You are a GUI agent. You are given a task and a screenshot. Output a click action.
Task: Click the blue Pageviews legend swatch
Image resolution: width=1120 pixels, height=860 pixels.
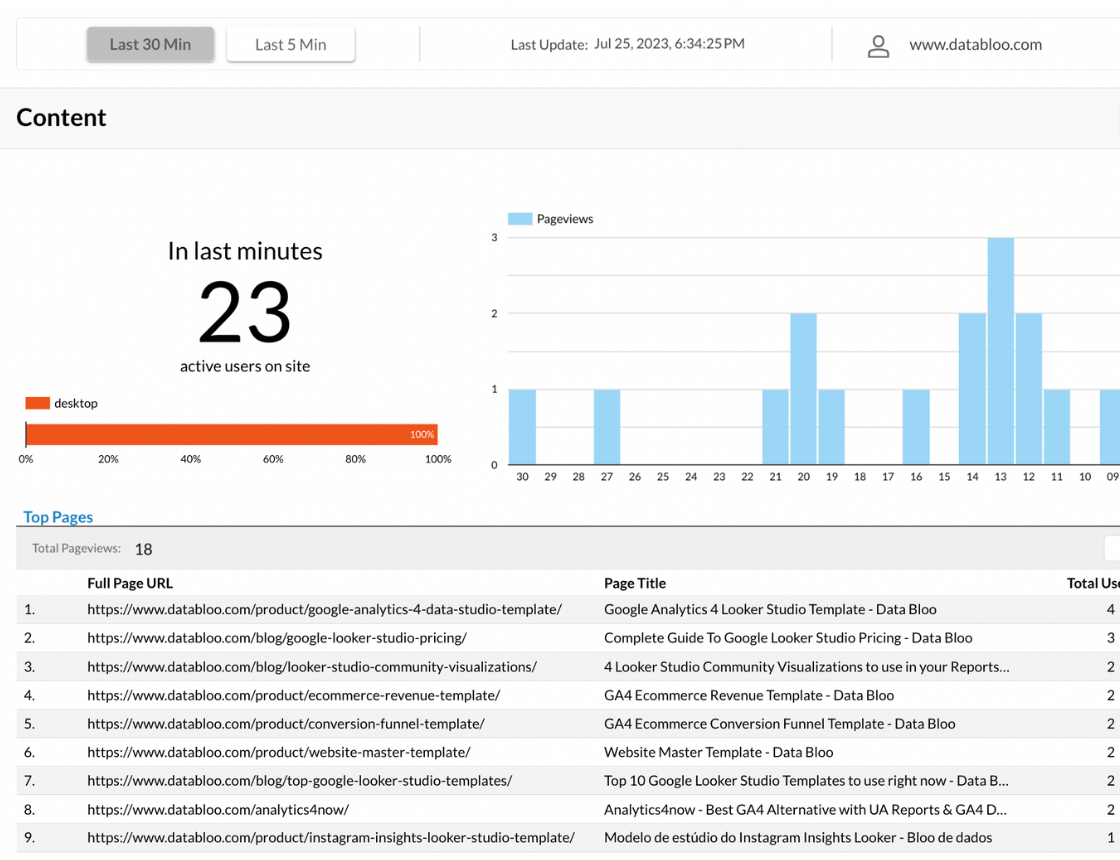519,219
